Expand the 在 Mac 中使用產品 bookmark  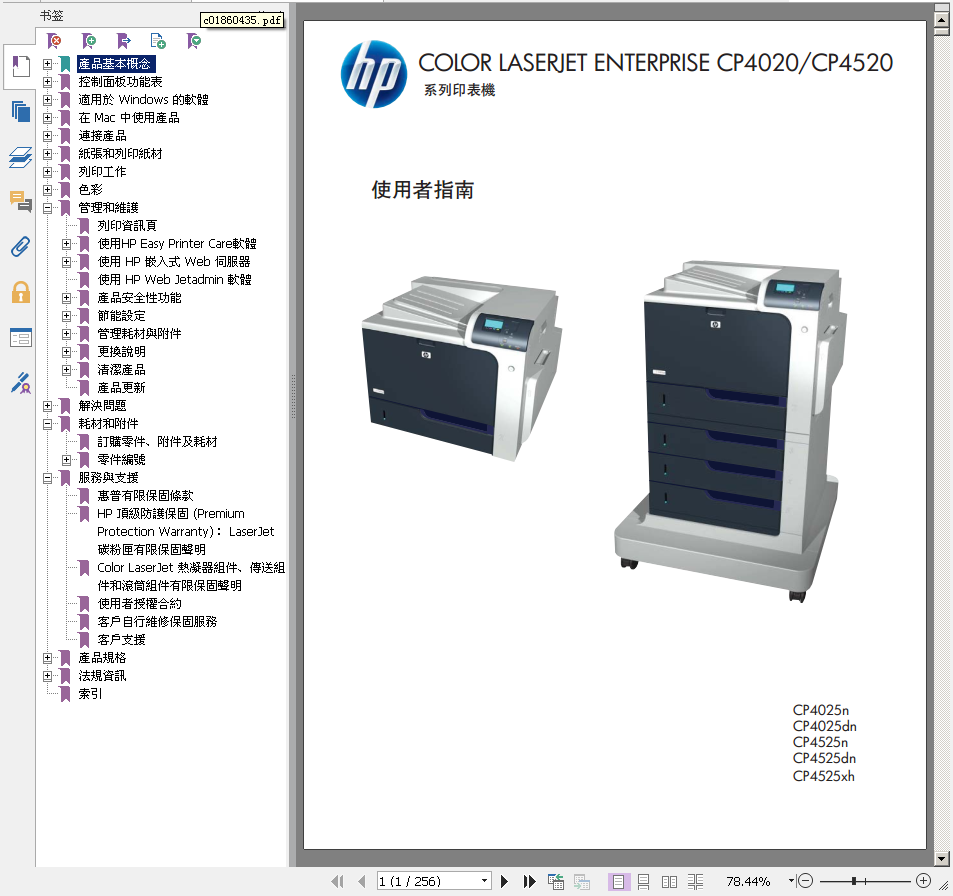[x=47, y=117]
